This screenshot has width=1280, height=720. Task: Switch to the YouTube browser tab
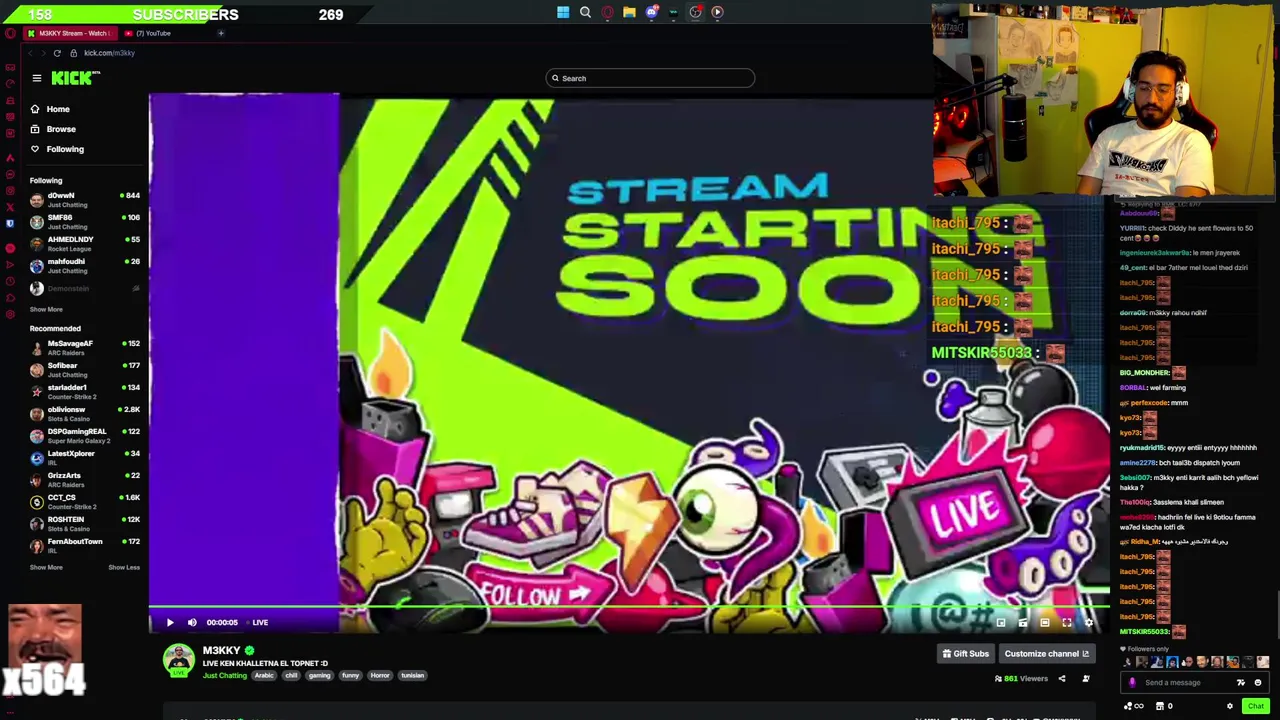[x=153, y=33]
